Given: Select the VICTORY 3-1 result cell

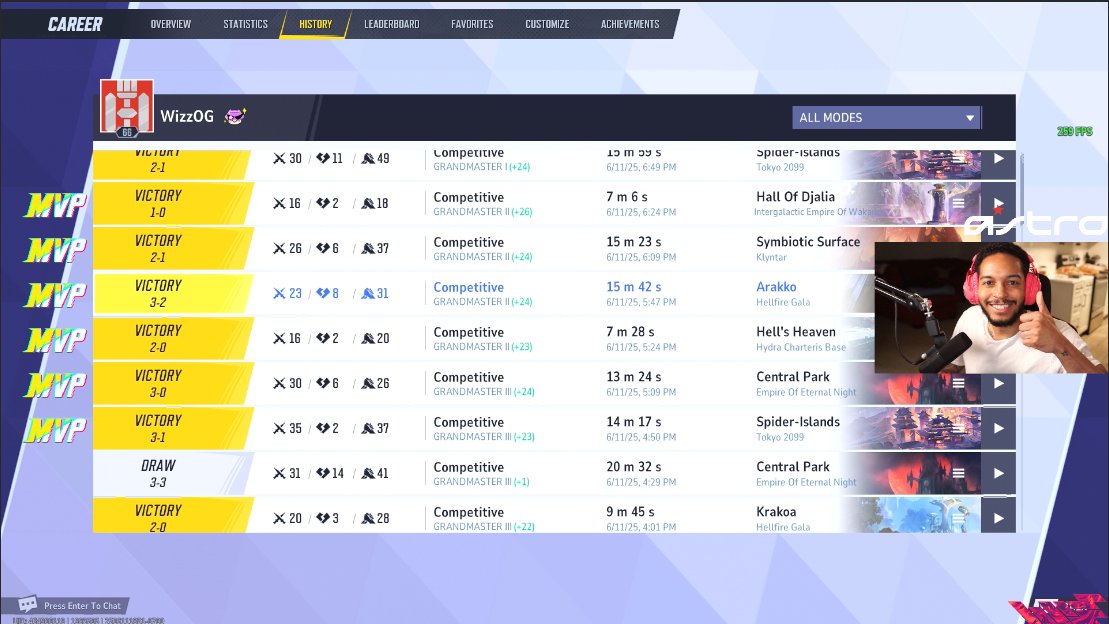Looking at the screenshot, I should pos(173,429).
